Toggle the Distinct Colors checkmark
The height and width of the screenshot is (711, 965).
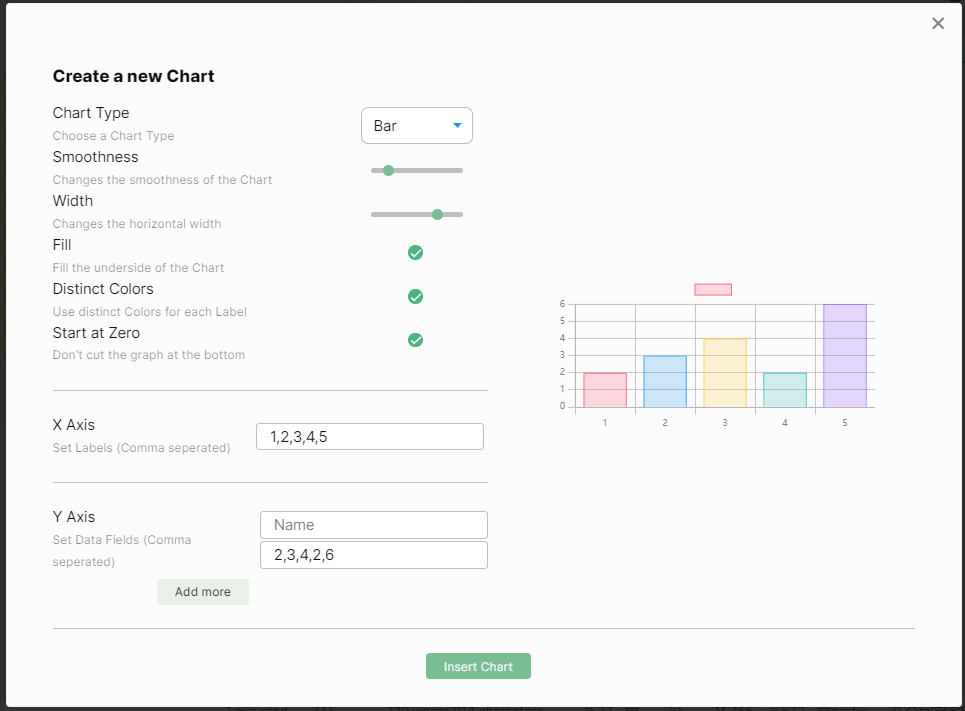click(x=416, y=296)
